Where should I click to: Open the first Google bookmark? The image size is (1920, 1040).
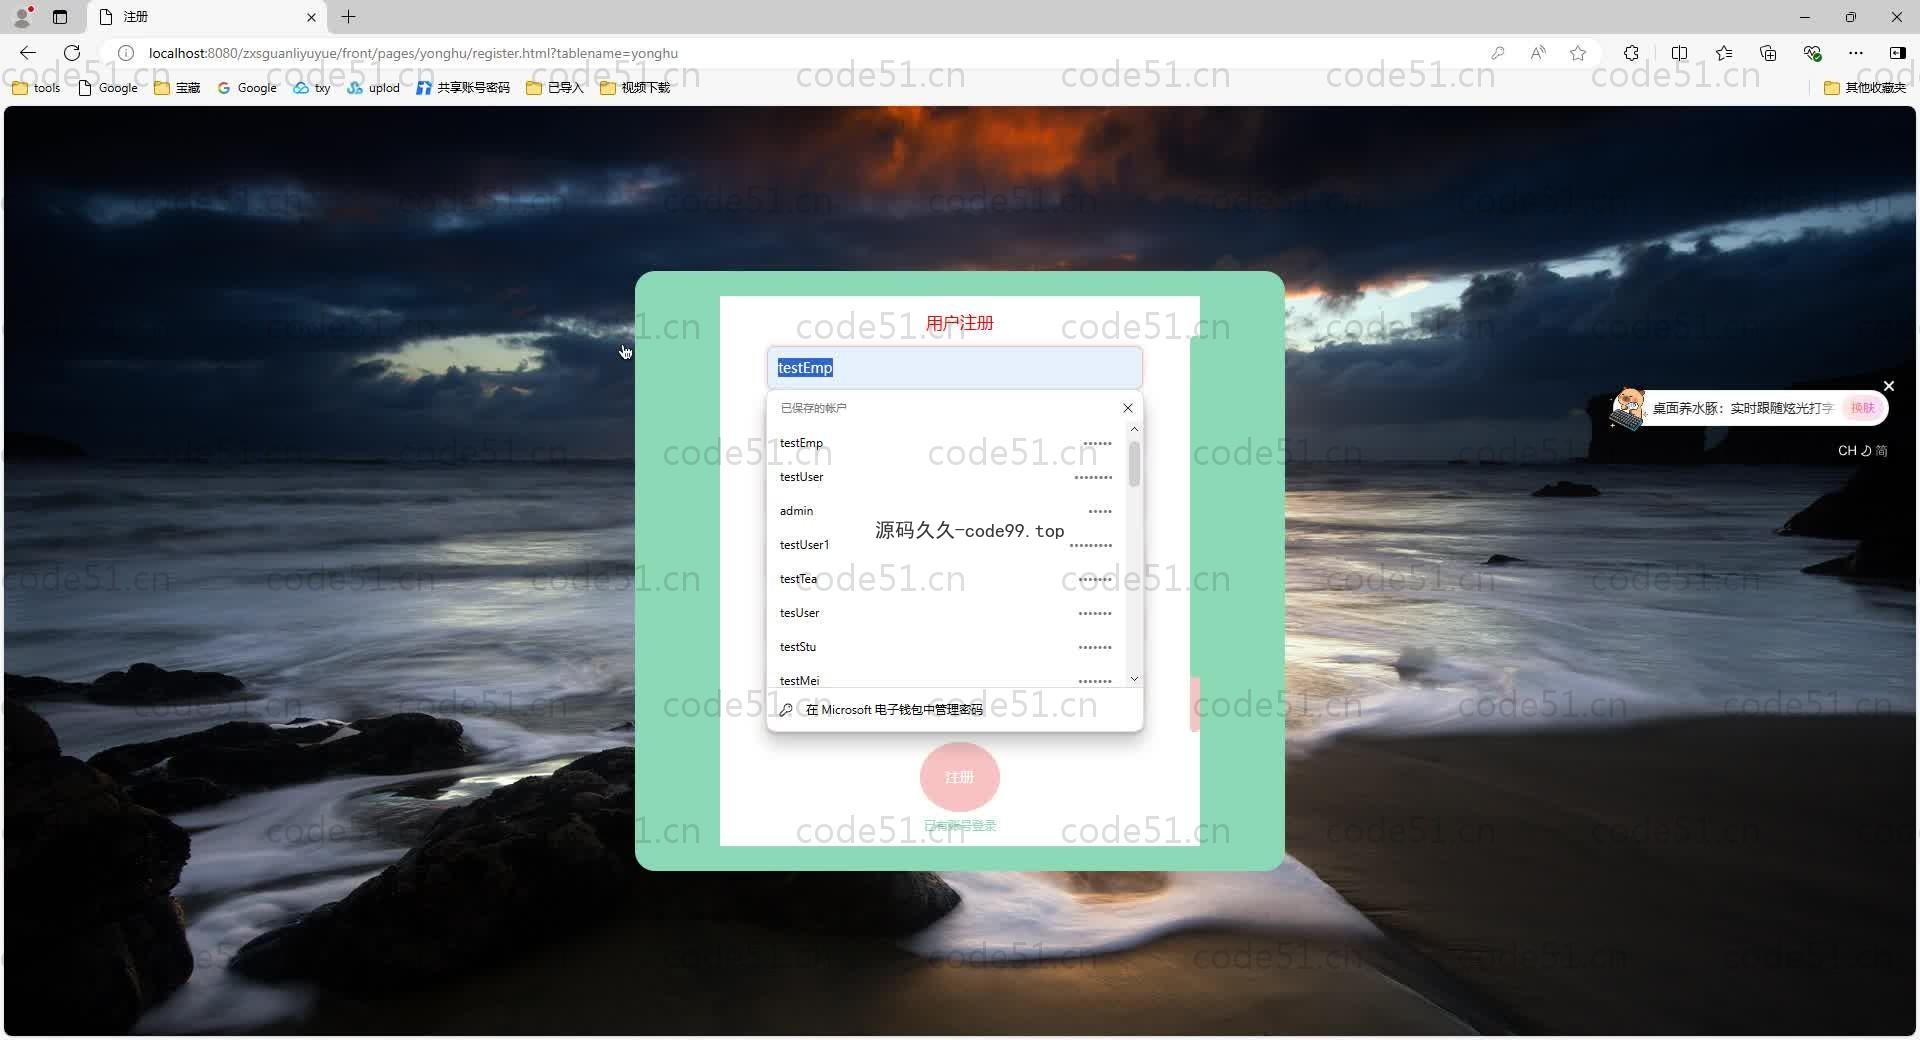(x=108, y=88)
